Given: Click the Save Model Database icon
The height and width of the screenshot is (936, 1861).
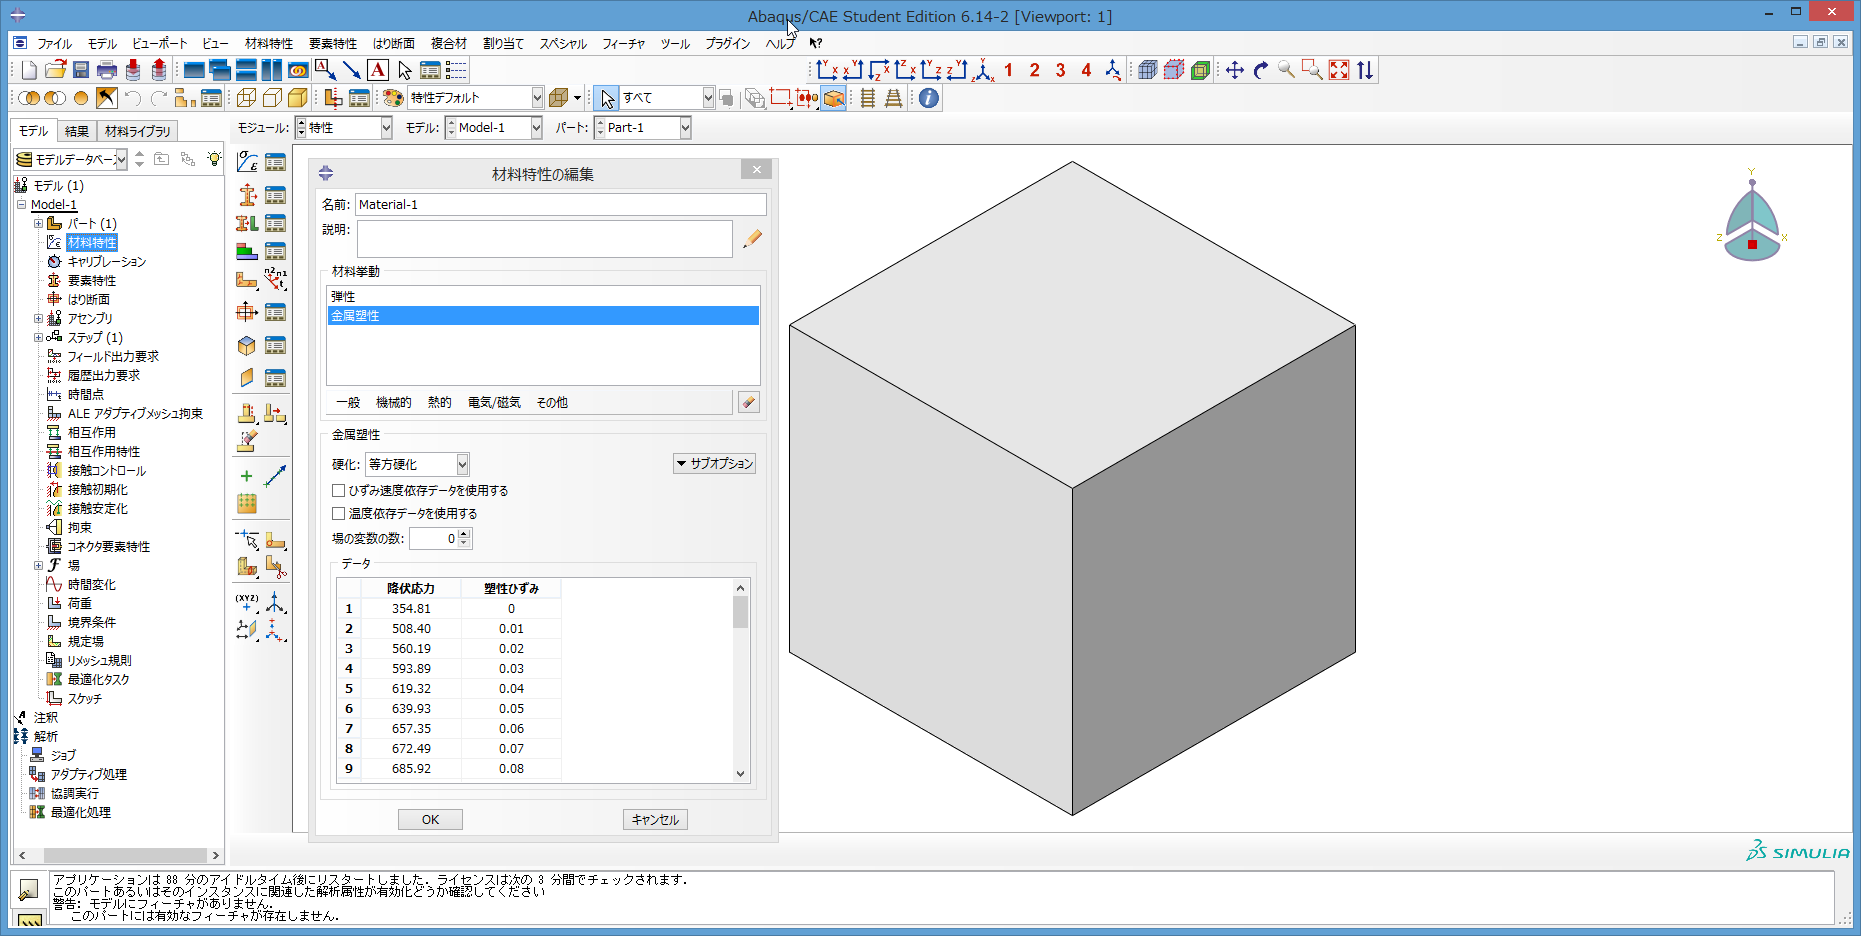Looking at the screenshot, I should point(81,70).
